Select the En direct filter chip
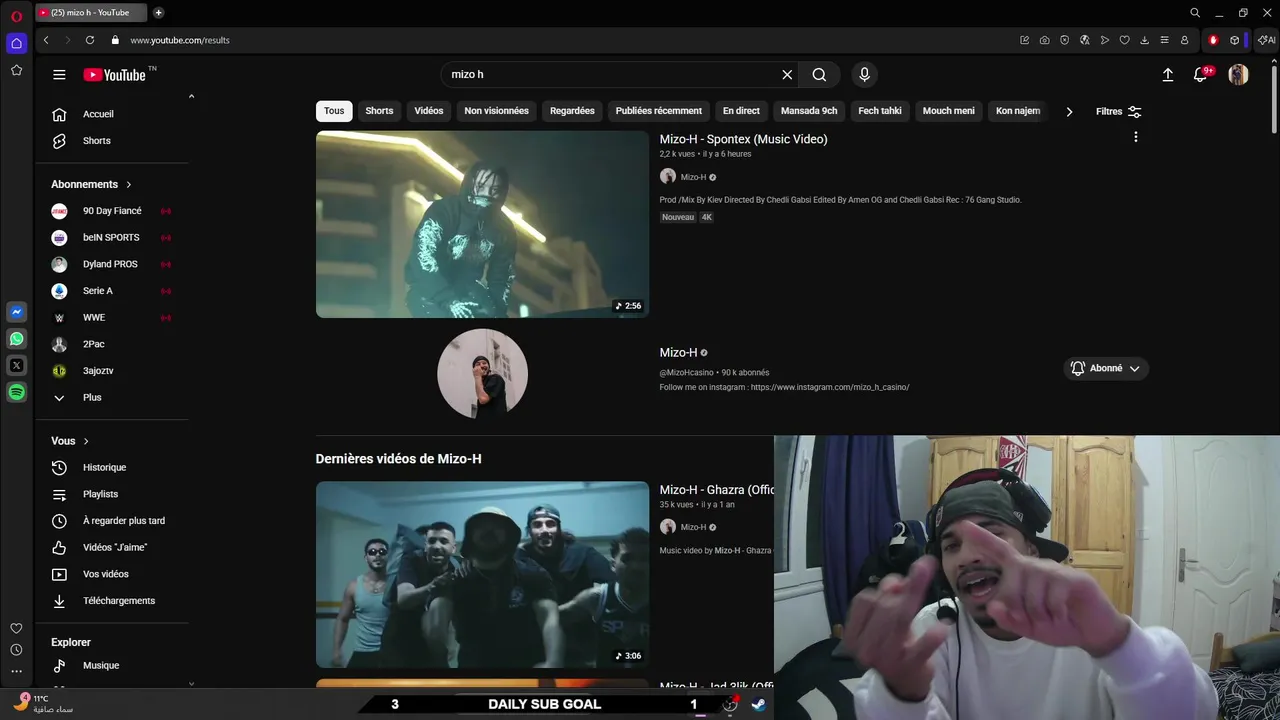1280x720 pixels. pos(741,111)
